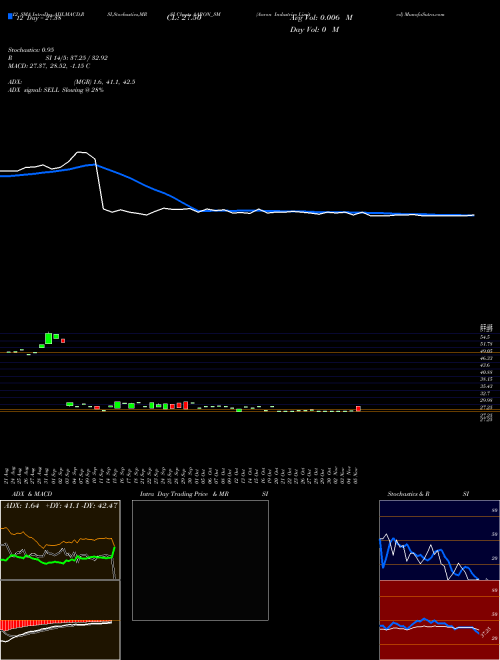Click the '(MGR) 1.6, 41.1, 42.5' ADX values

coord(104,82)
